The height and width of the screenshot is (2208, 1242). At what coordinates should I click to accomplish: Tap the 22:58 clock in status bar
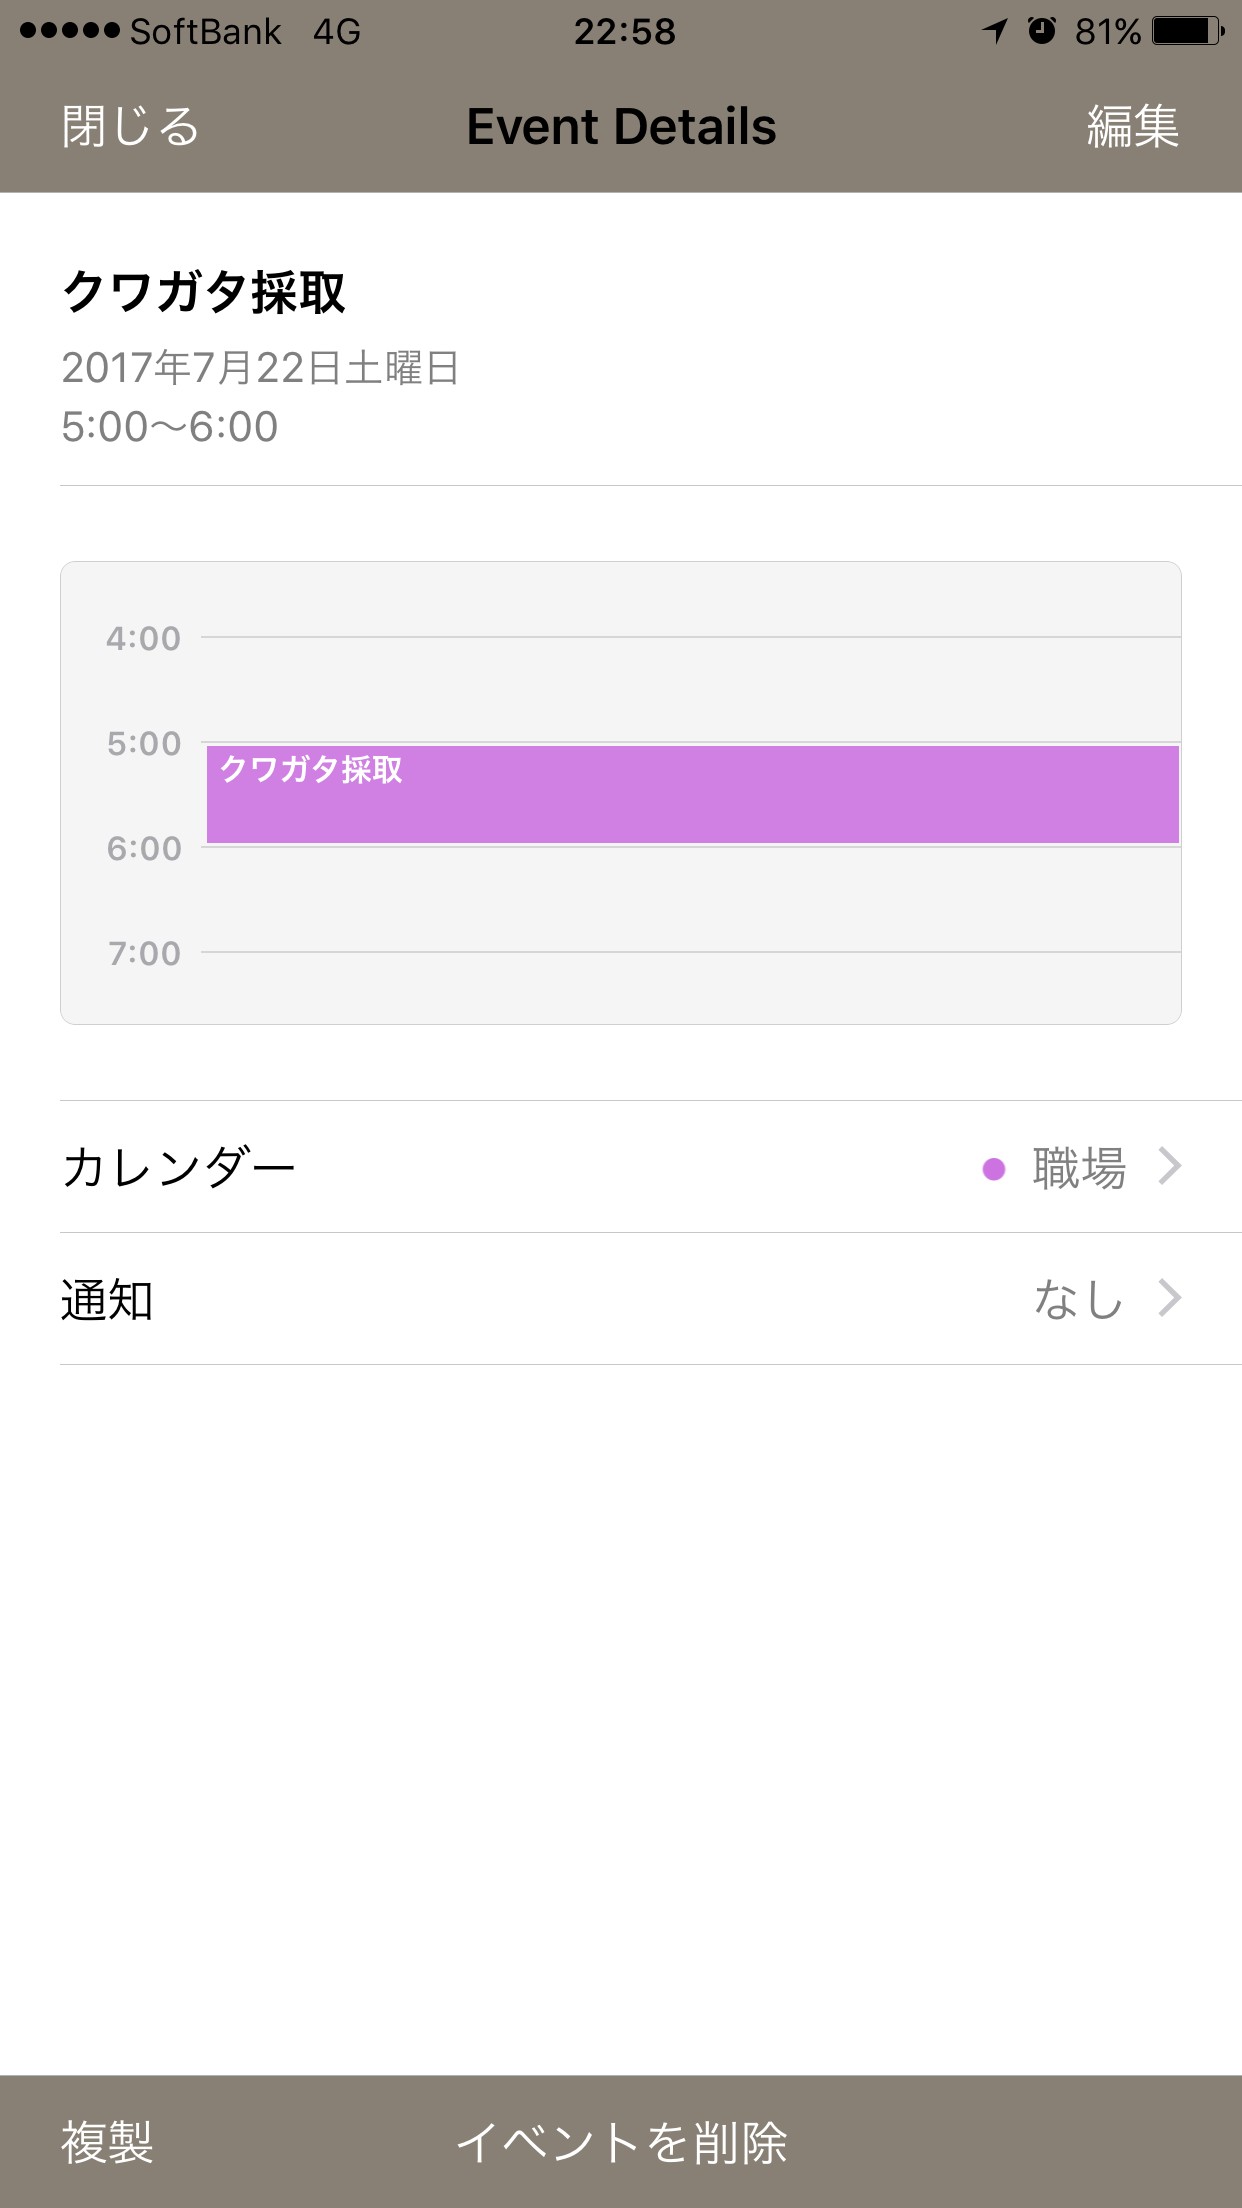point(624,32)
